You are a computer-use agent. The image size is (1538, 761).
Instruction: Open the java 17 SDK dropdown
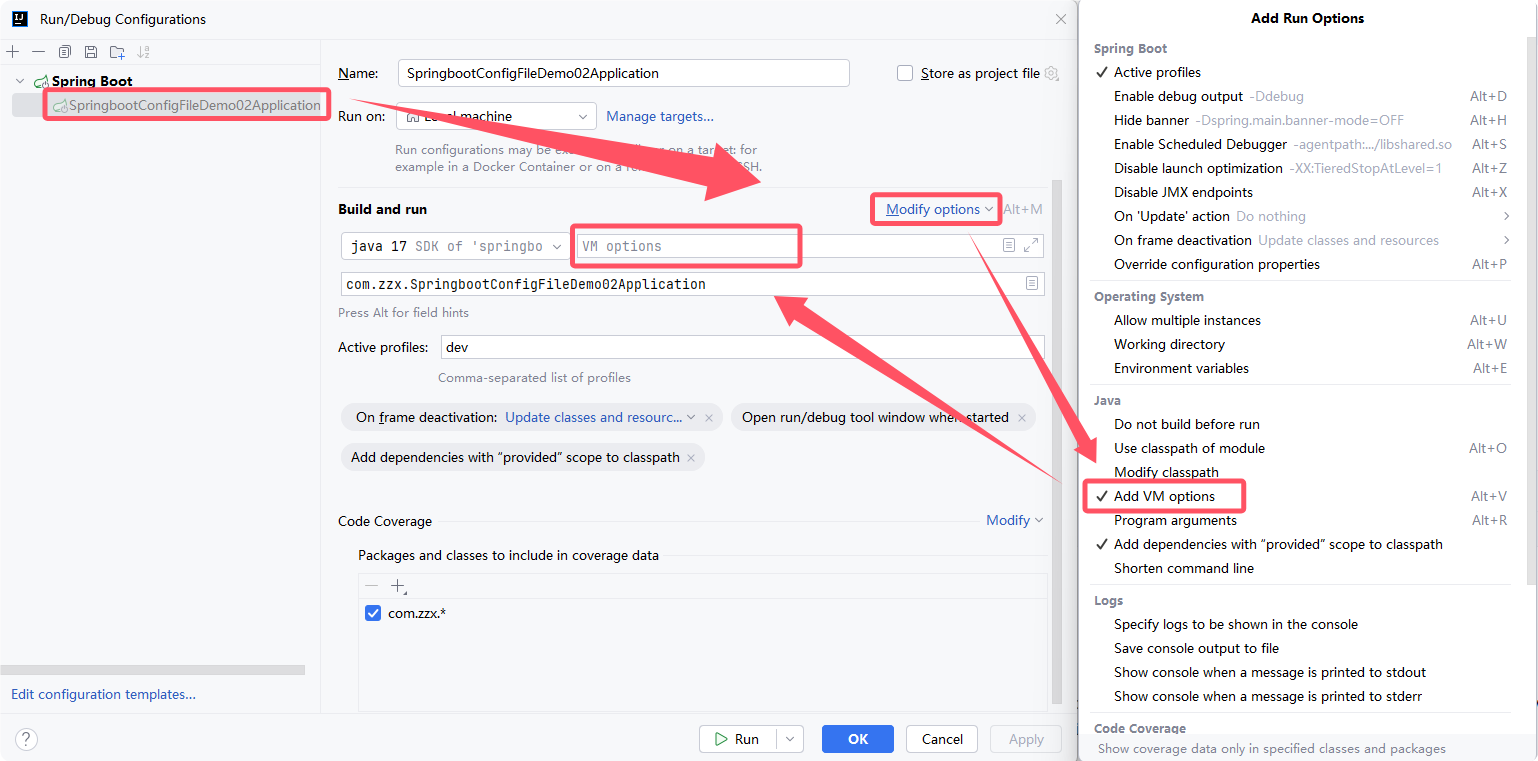click(x=456, y=246)
